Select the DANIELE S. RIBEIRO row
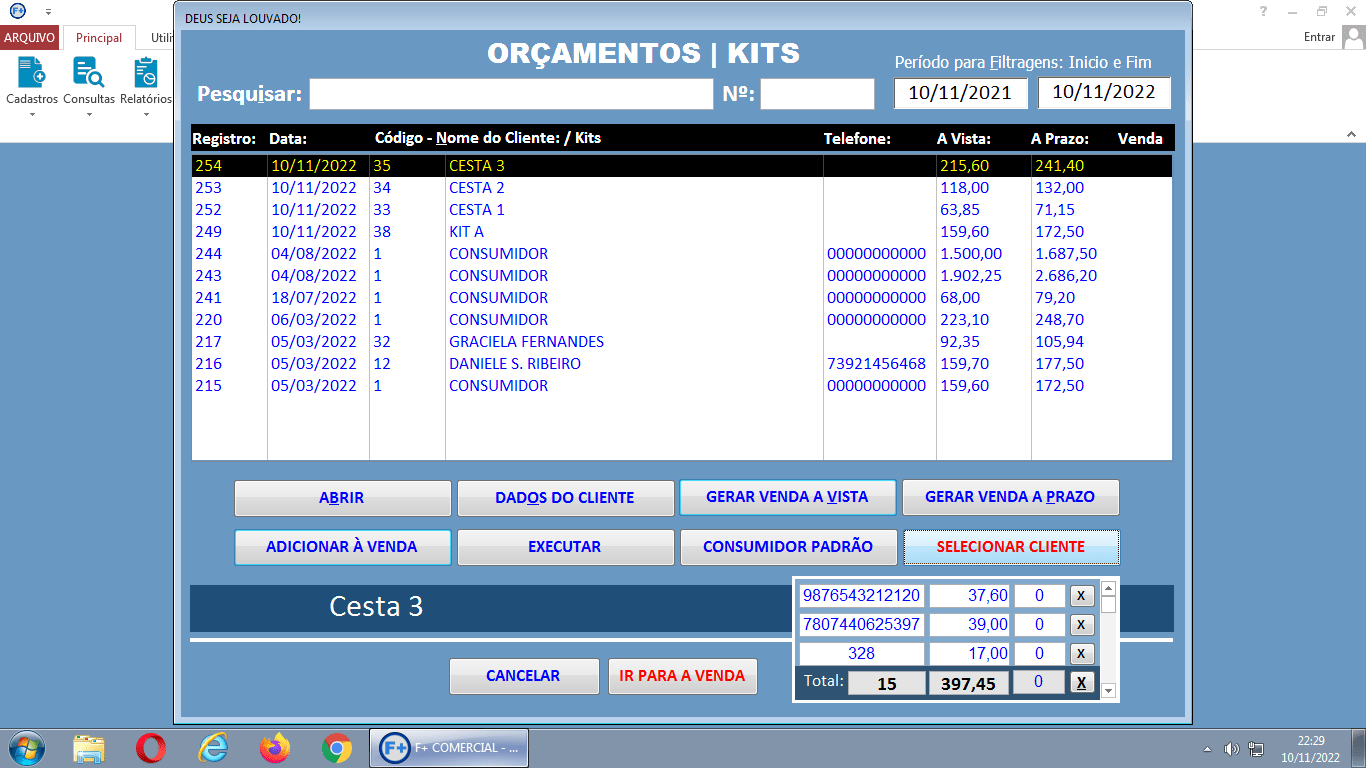The height and width of the screenshot is (768, 1366). (x=681, y=364)
